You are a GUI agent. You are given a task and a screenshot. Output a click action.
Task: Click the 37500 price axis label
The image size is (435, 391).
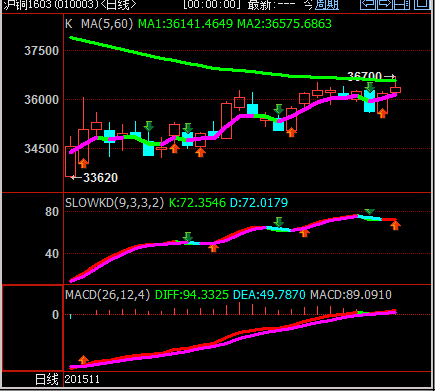pos(41,51)
